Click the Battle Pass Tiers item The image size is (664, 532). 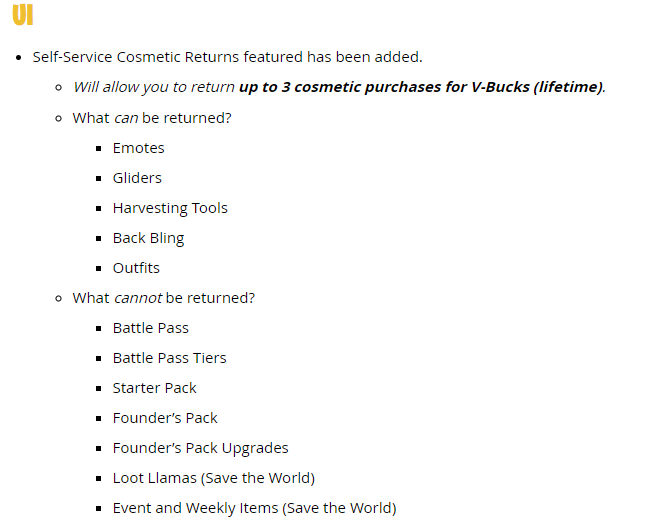click(170, 358)
